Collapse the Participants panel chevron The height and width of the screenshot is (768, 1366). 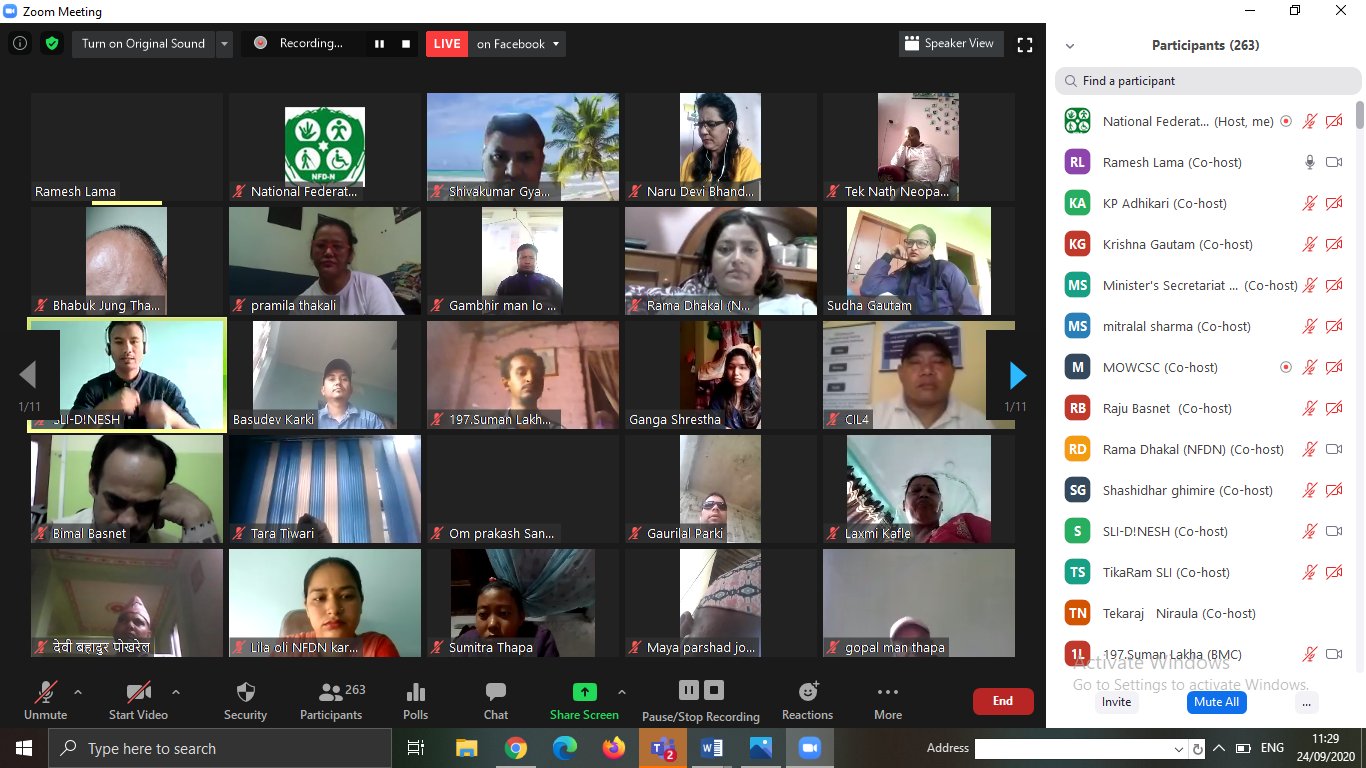click(x=1070, y=46)
